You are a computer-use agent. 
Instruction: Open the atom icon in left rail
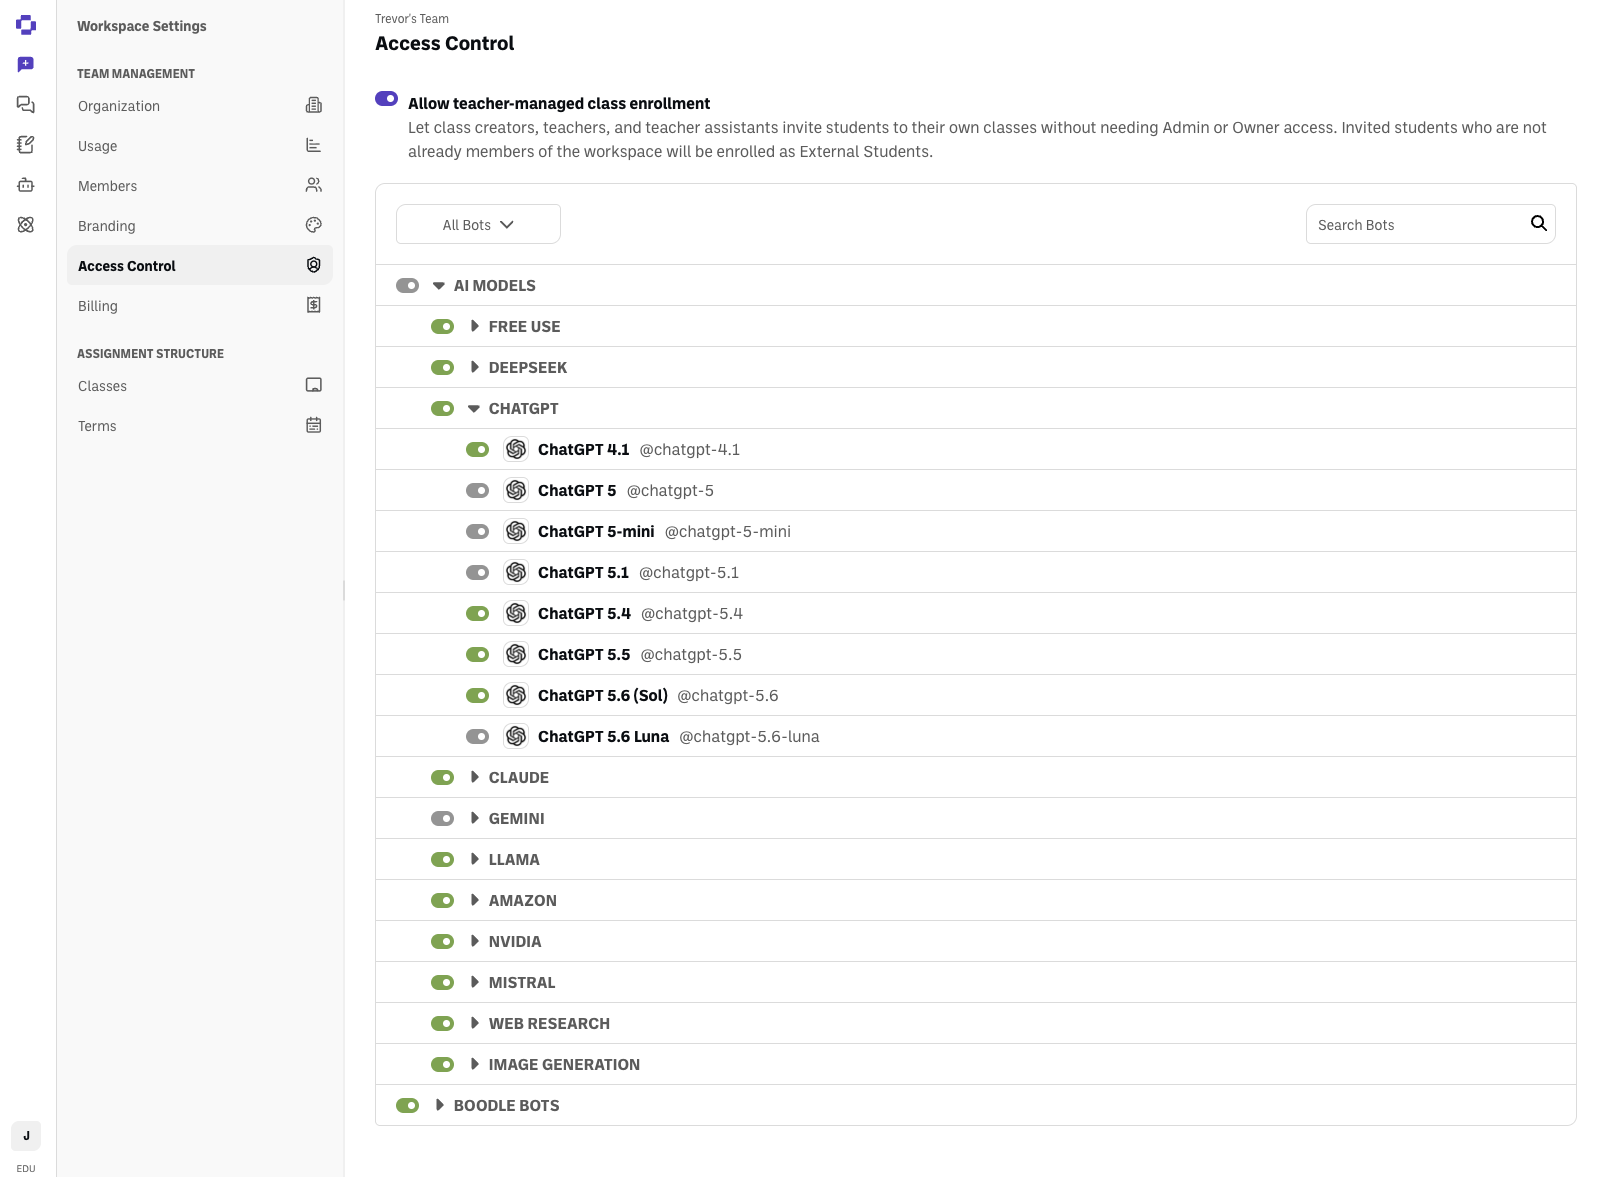point(26,225)
